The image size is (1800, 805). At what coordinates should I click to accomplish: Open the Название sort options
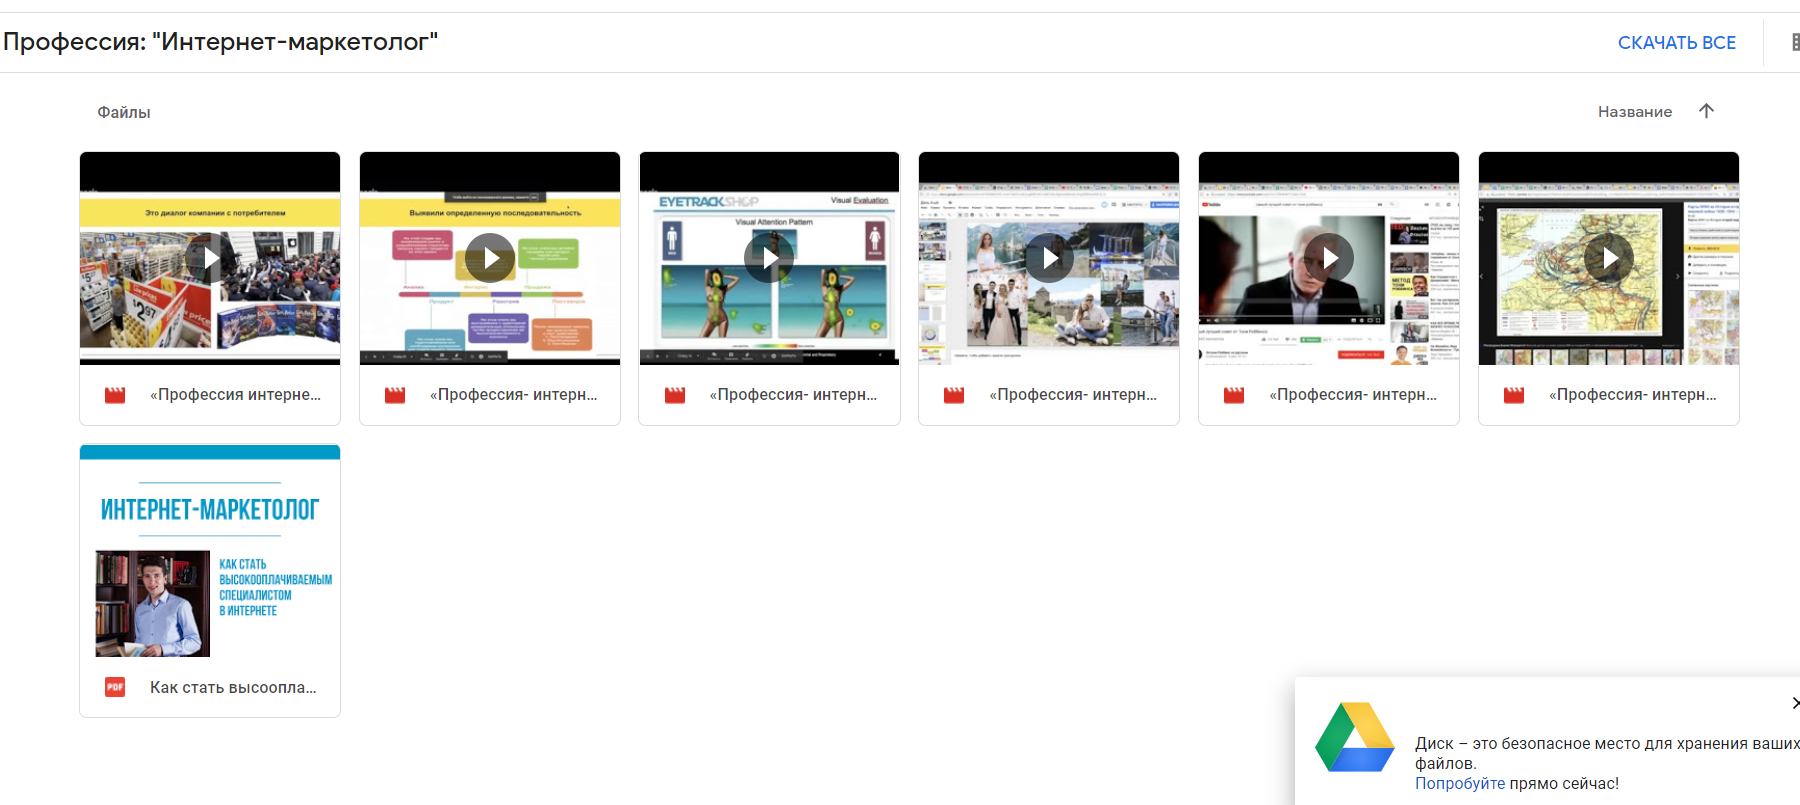click(1634, 112)
